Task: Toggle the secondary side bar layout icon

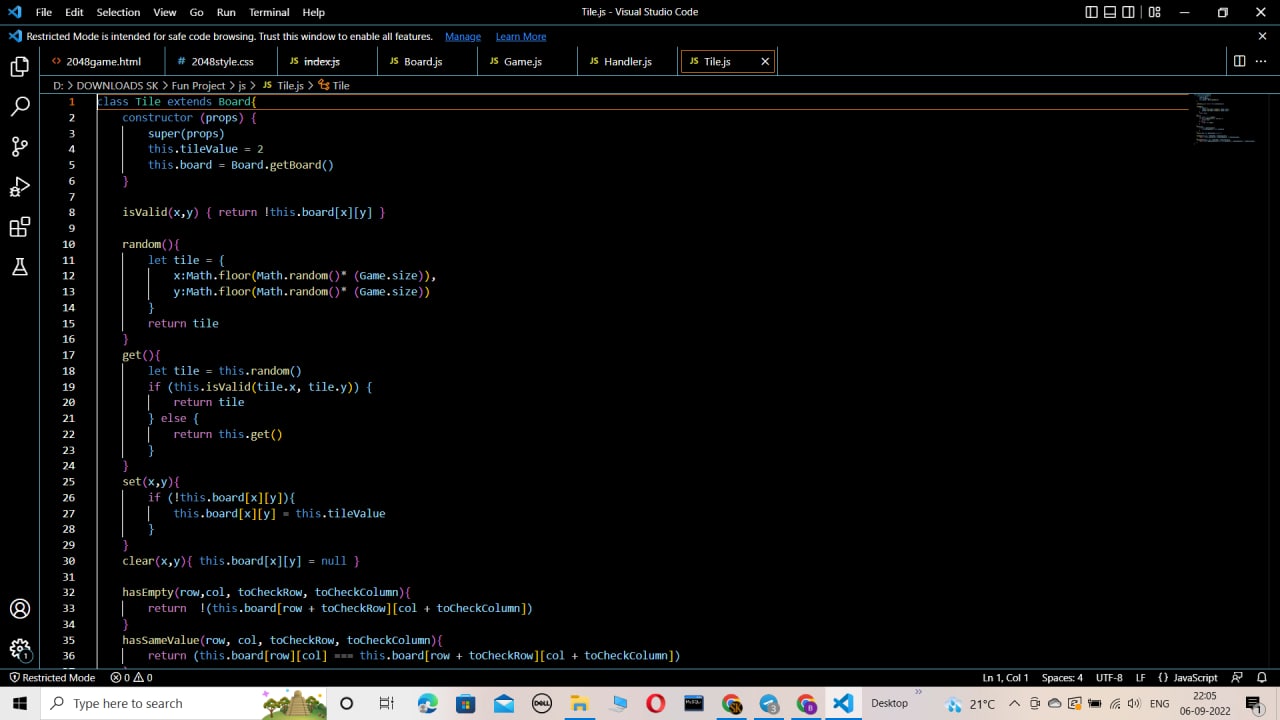Action: pyautogui.click(x=1128, y=12)
